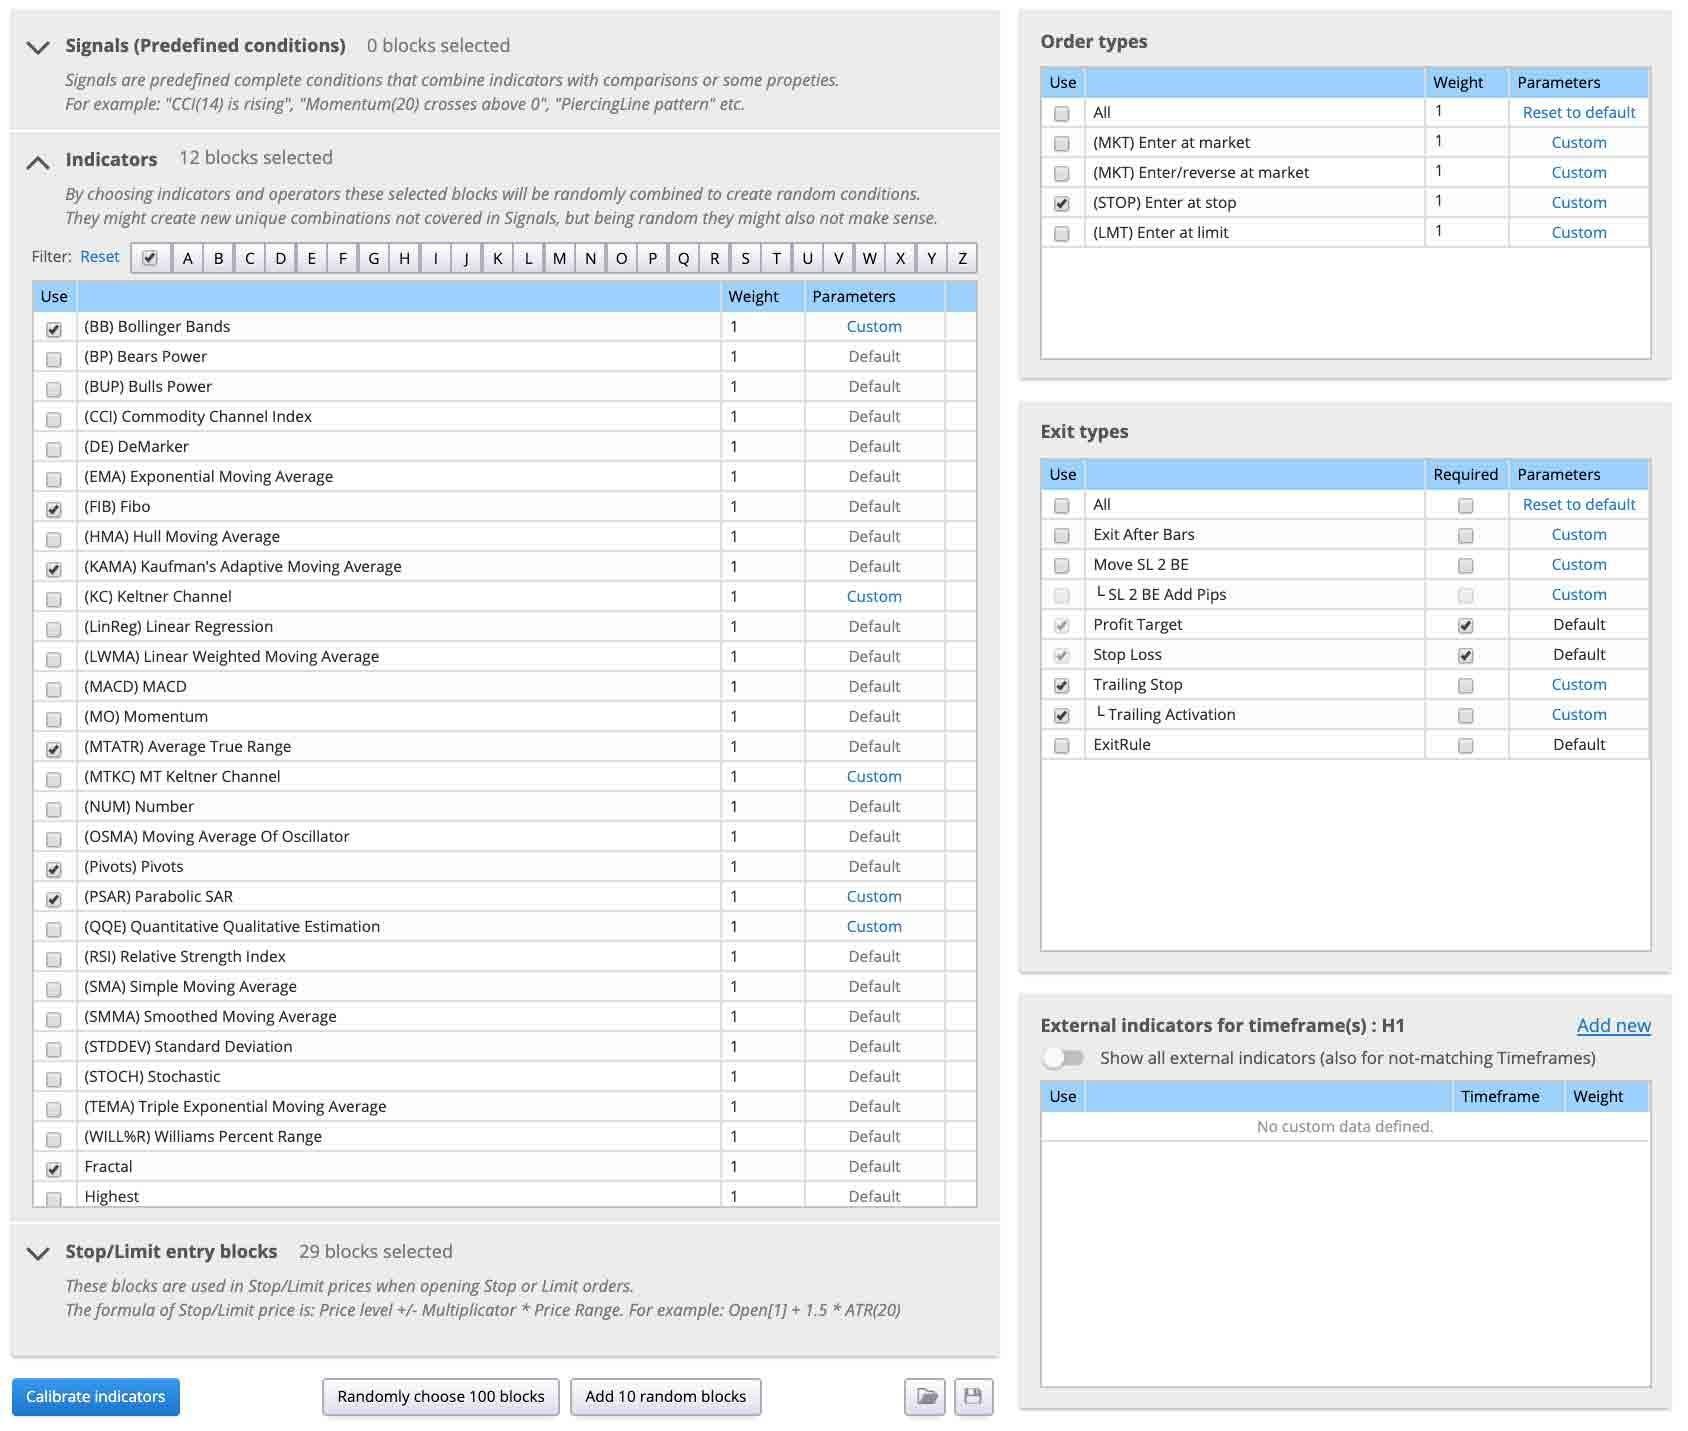Uncheck the Pivots indicator checkbox
This screenshot has width=1688, height=1431.
[x=54, y=869]
